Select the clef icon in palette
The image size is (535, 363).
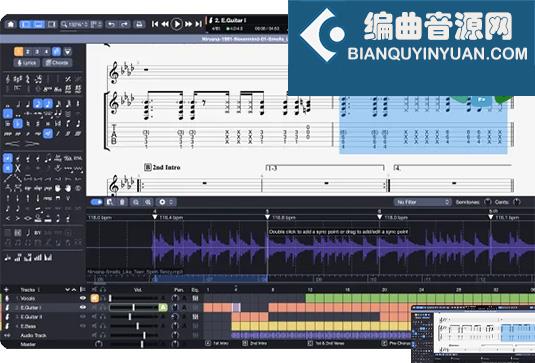(x=8, y=79)
